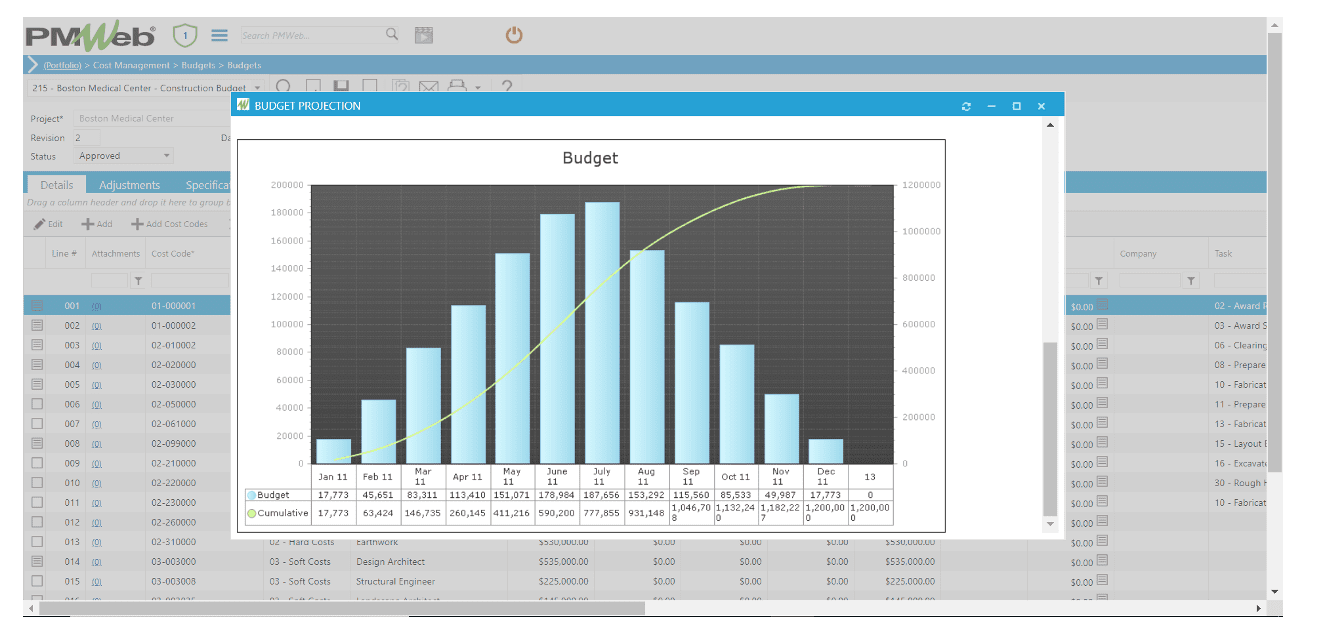Select checkbox for line 006

point(37,404)
